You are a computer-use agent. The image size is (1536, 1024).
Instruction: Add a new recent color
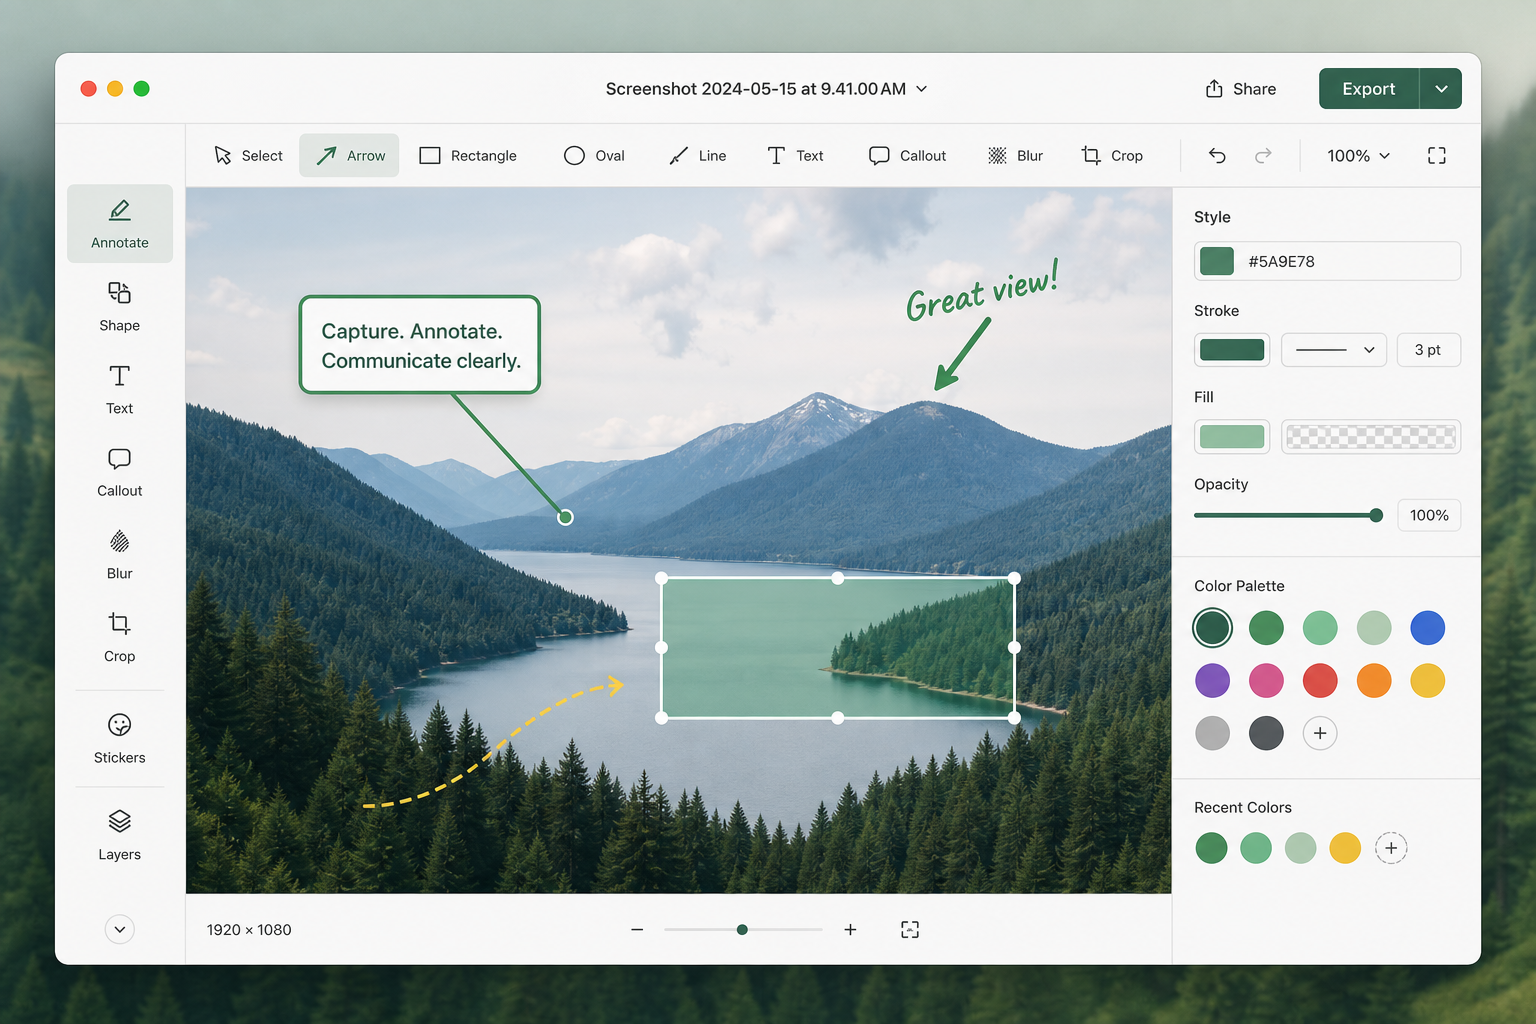1391,848
